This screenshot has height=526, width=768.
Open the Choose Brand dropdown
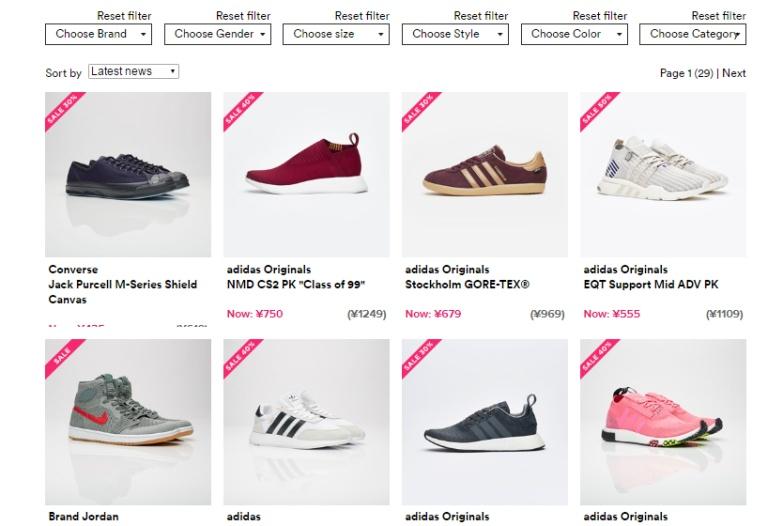(98, 34)
